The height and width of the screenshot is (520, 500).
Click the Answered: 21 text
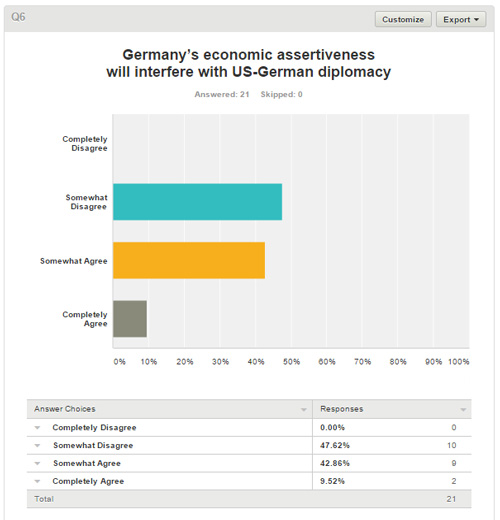click(x=222, y=94)
